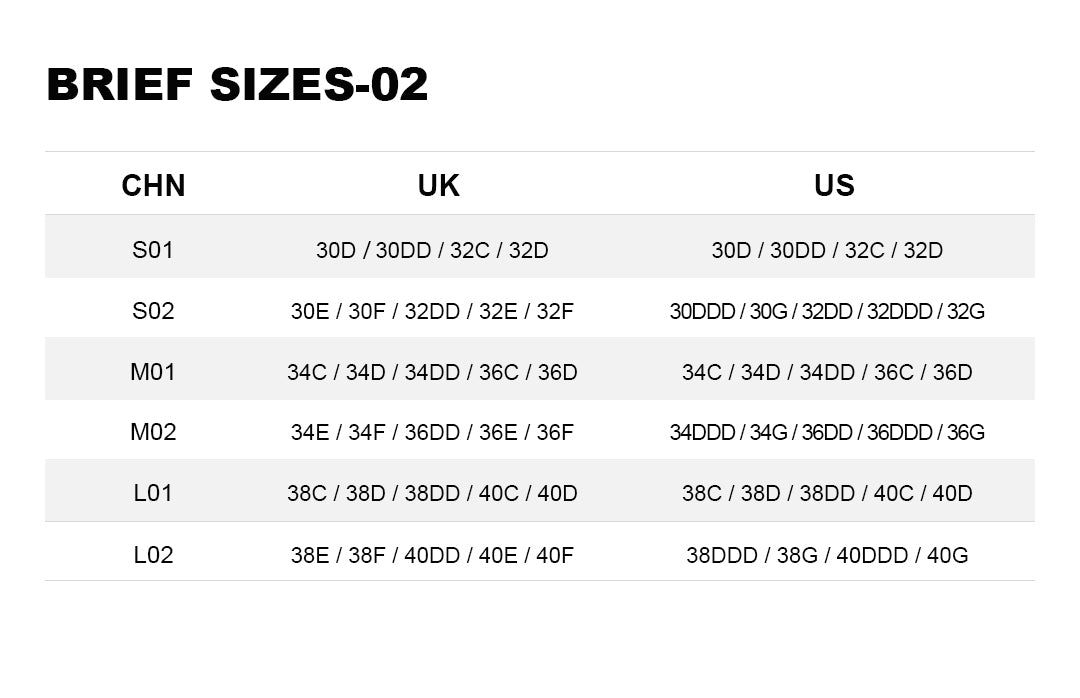
Task: Click the CHN column header
Action: [153, 185]
